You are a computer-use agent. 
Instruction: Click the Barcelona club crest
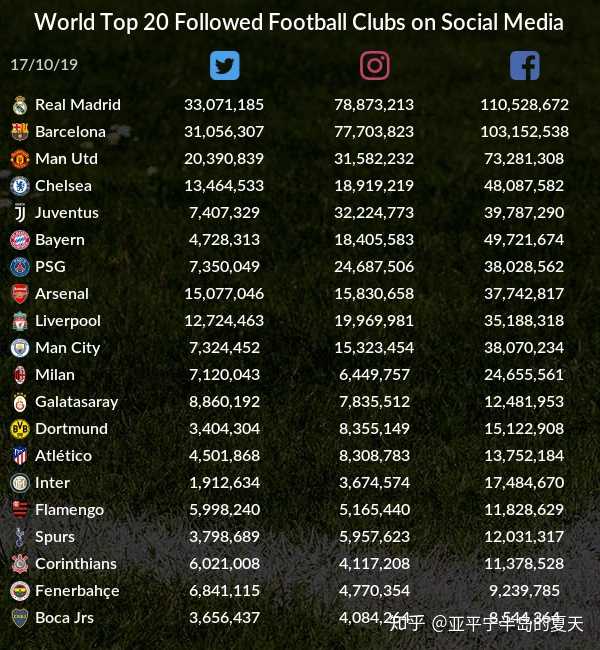click(20, 132)
